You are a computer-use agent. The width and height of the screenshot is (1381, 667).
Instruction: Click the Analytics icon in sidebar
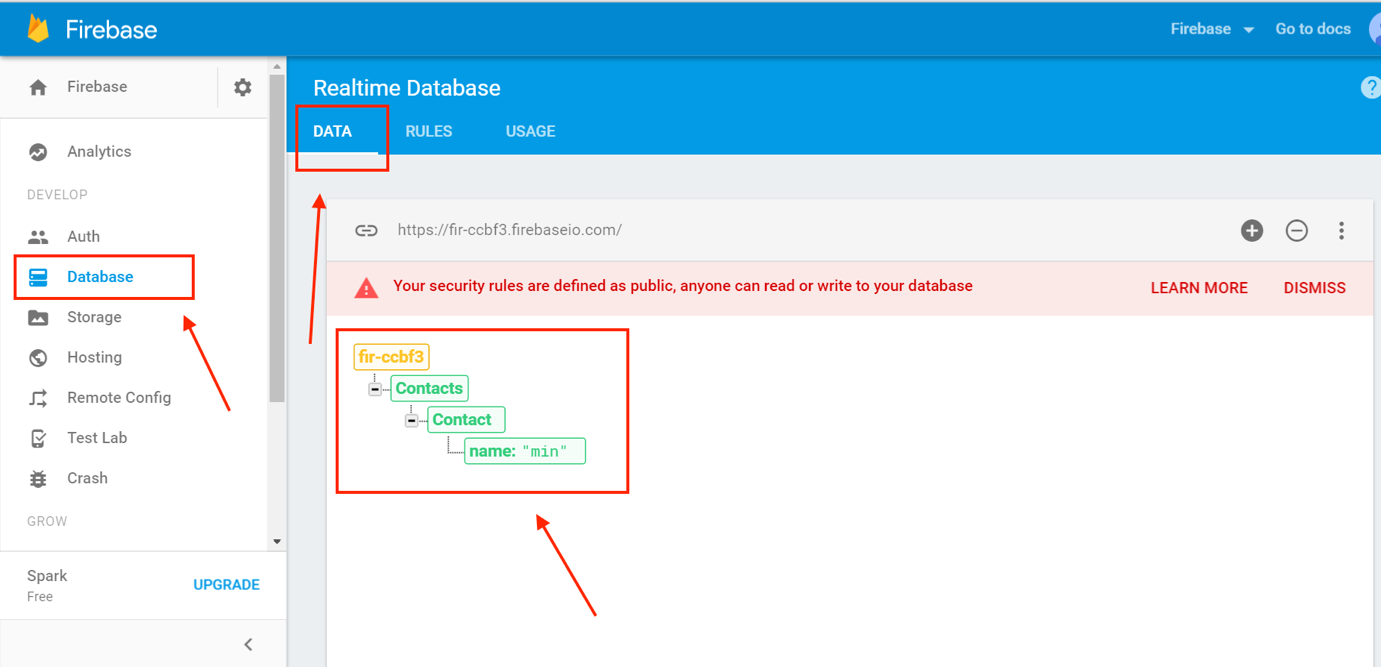38,152
